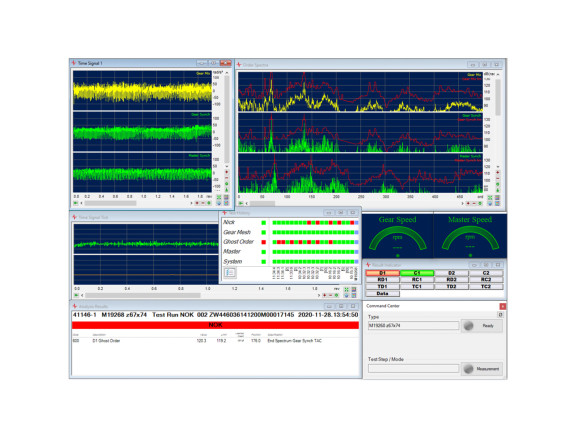Click the blue globe icon in Order Spectra corner
Viewport: 583px width, 438px height.
pyautogui.click(x=490, y=204)
